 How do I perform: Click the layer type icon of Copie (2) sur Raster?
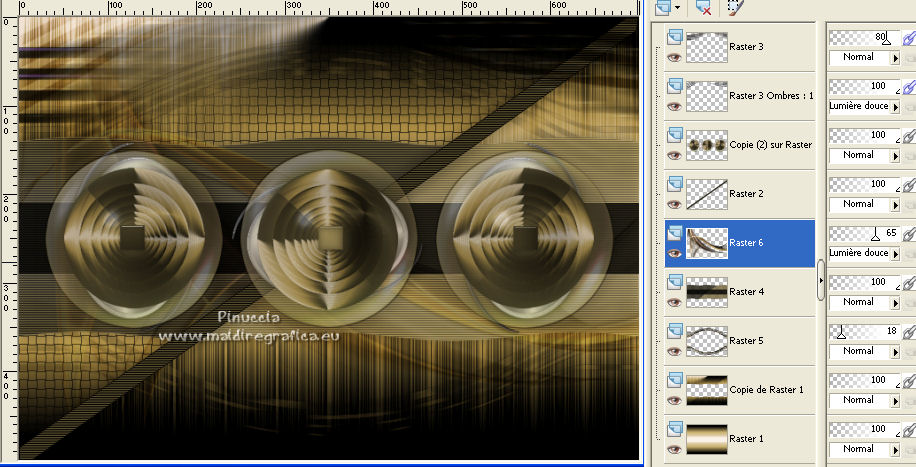[675, 134]
